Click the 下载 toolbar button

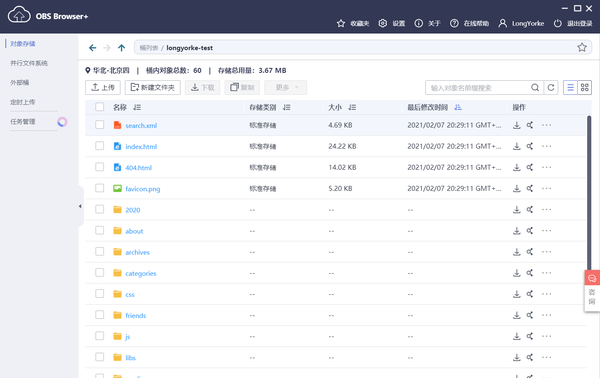[202, 88]
